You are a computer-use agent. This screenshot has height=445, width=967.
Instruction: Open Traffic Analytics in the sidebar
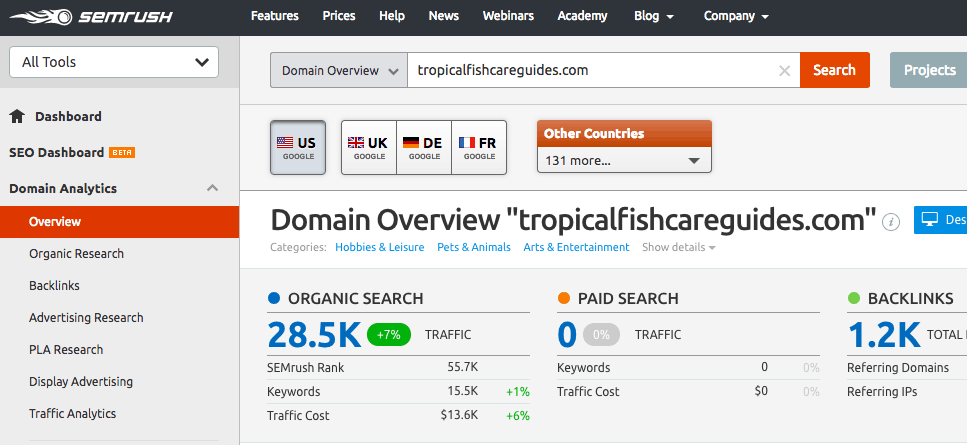pos(72,414)
